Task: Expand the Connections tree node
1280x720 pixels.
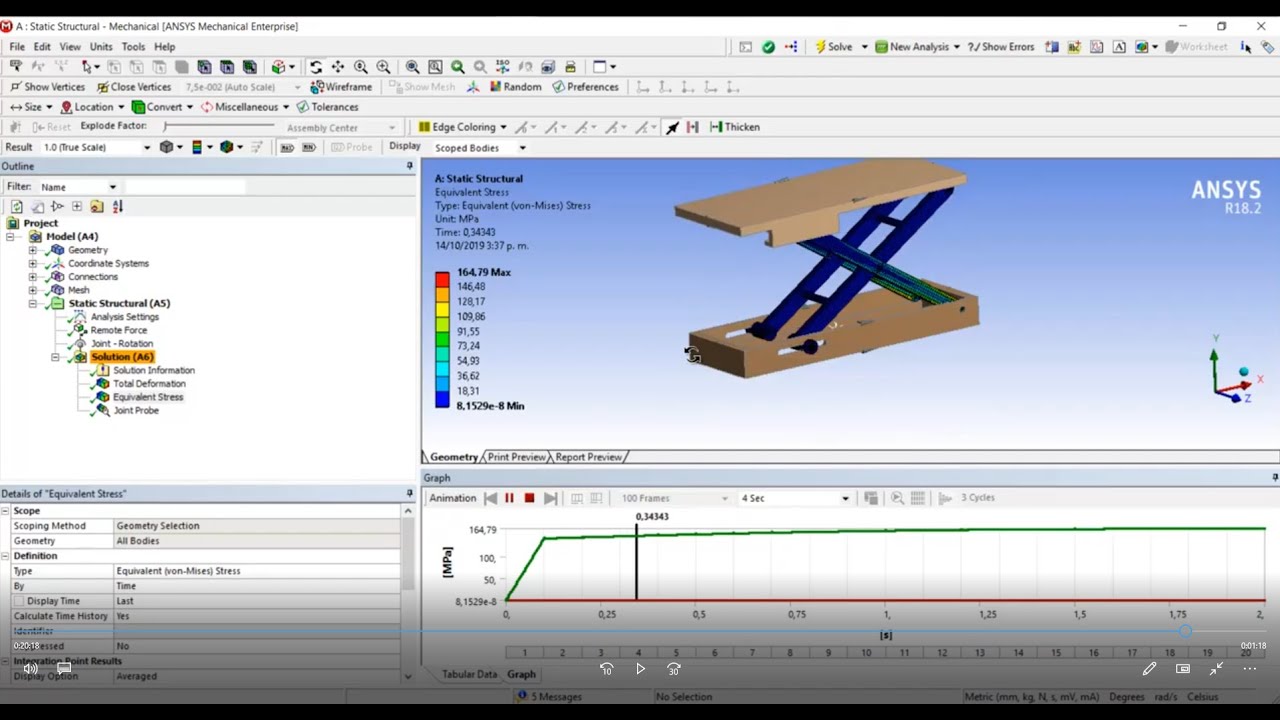Action: point(32,277)
